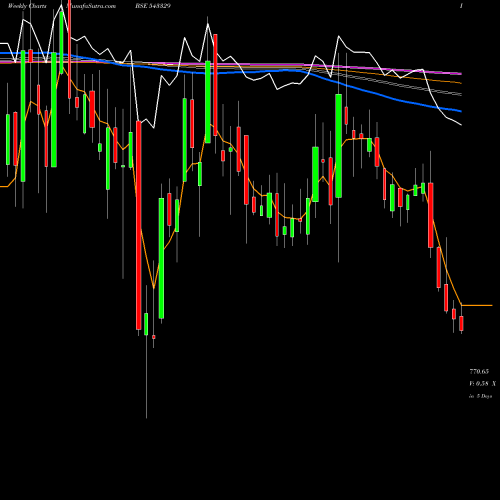Click the "Weekly Charts" title text
Image resolution: width=500 pixels, height=500 pixels.
click(x=27, y=6)
